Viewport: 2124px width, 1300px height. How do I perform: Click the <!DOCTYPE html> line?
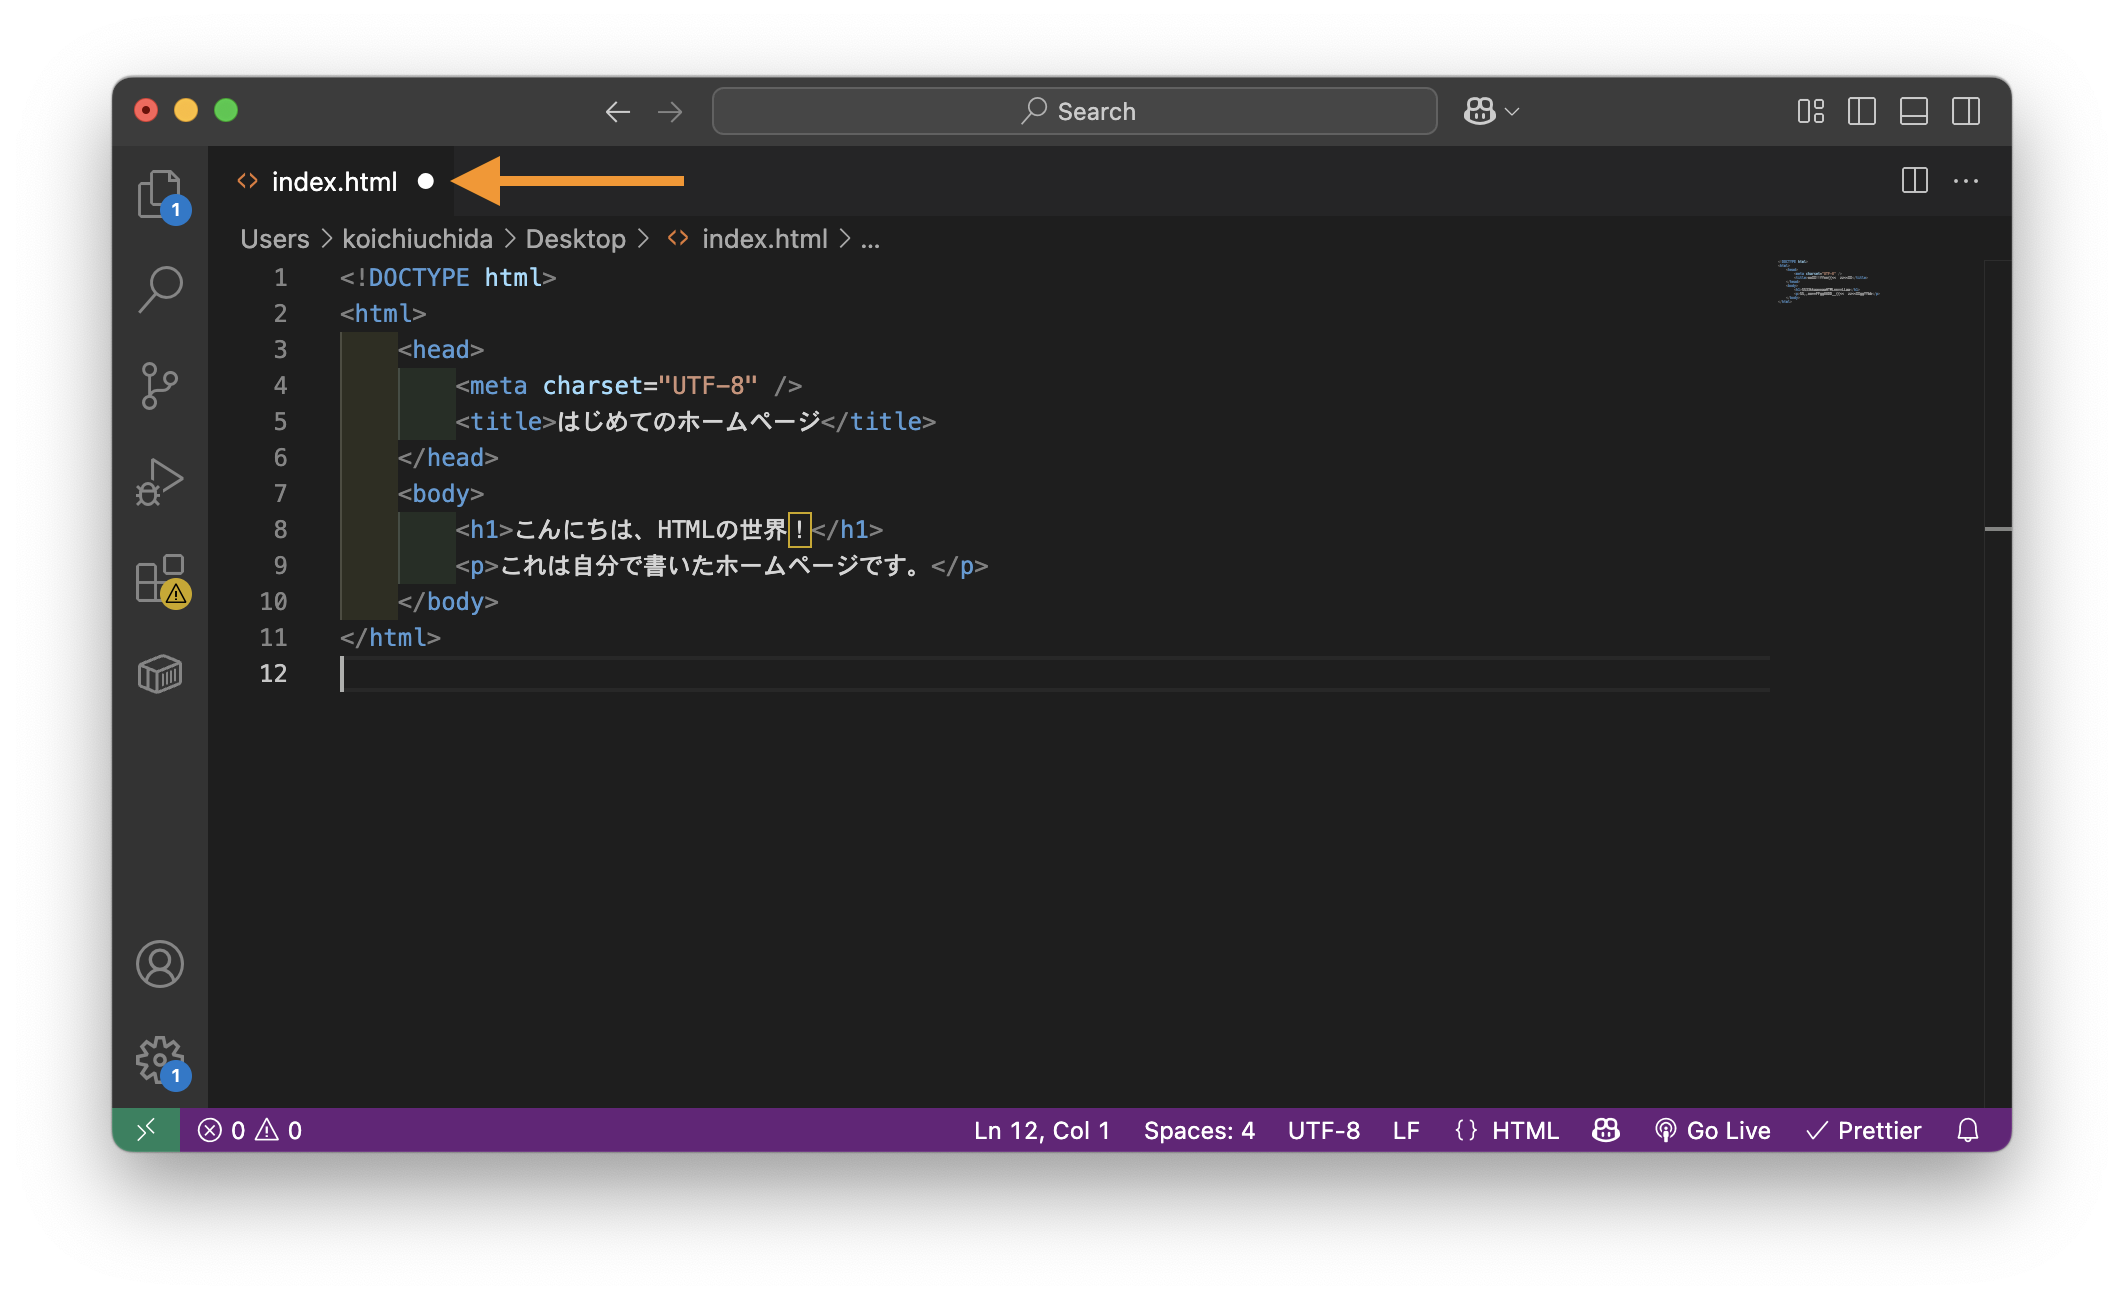point(448,277)
